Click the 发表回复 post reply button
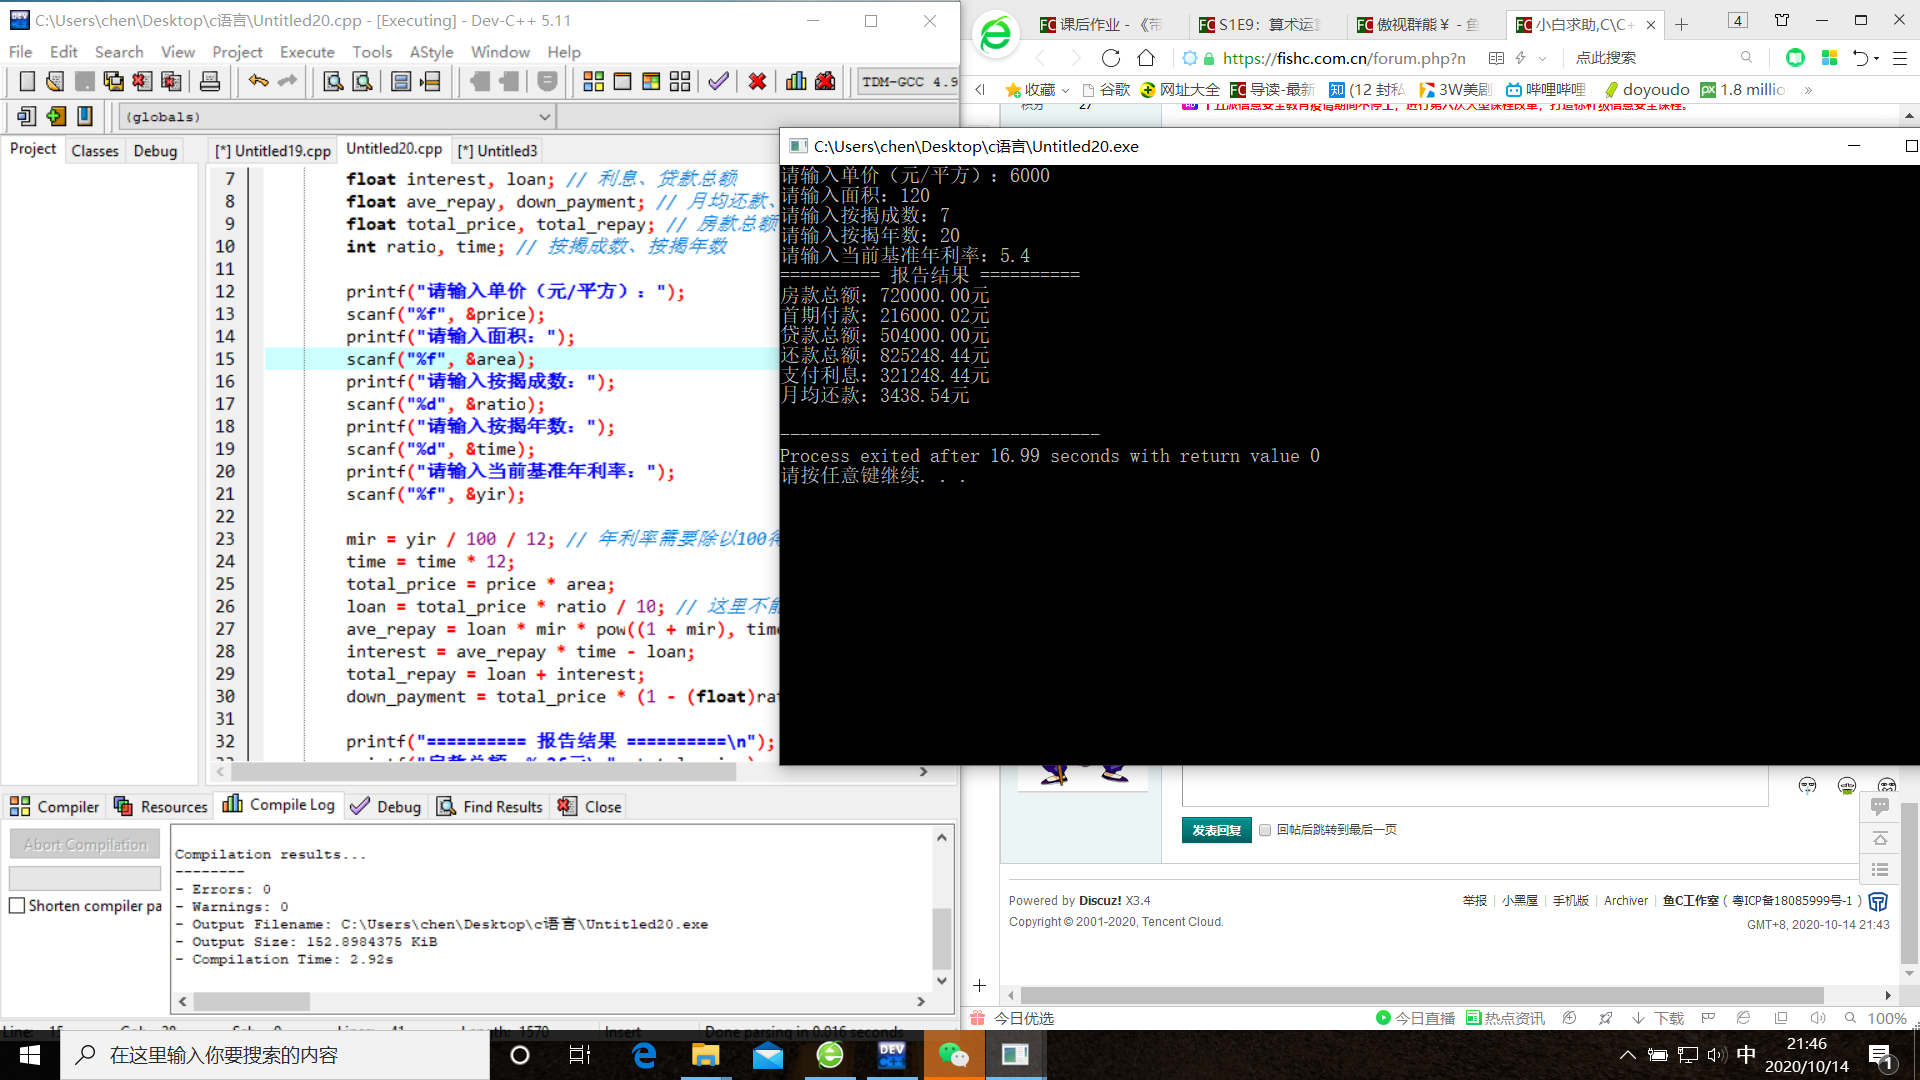The image size is (1920, 1080). pyautogui.click(x=1216, y=830)
